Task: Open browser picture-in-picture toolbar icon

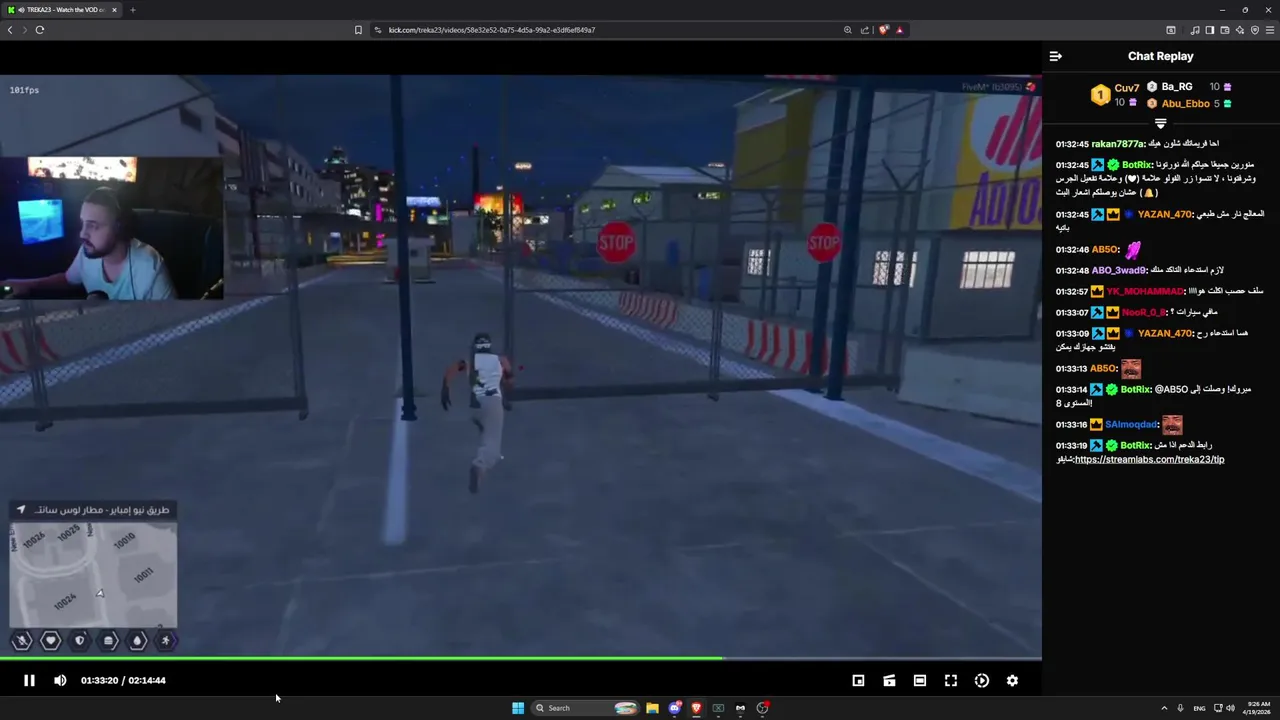Action: 1171,30
